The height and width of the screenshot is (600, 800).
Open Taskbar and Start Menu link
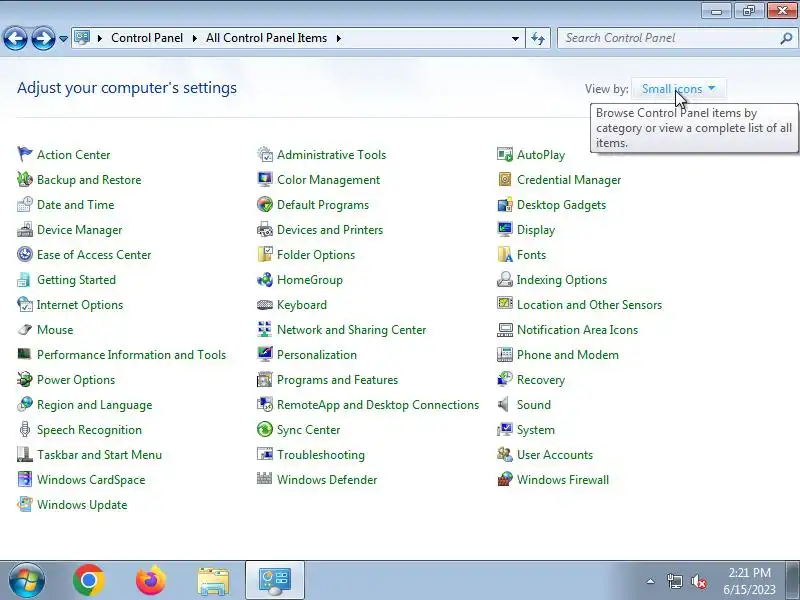point(99,455)
